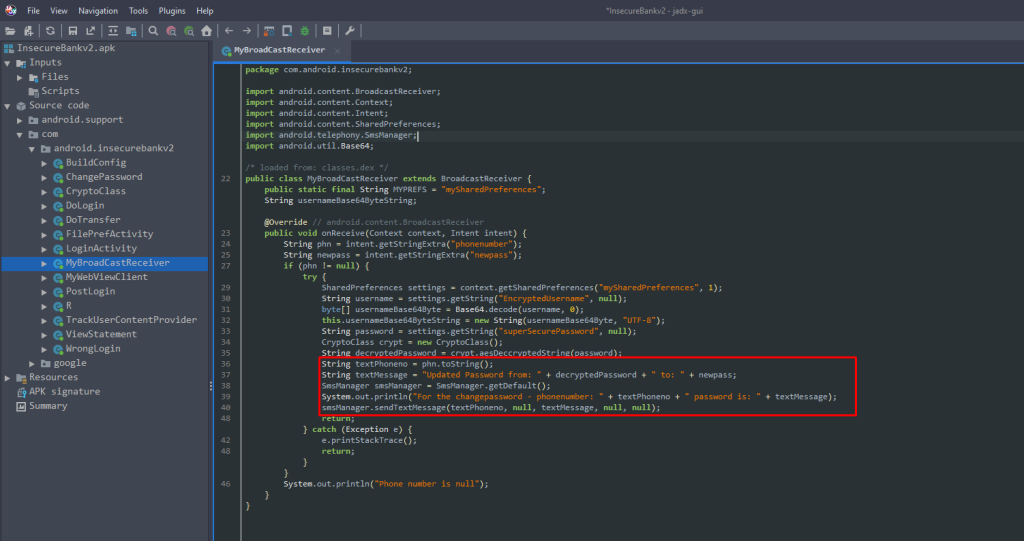Click the mySharedPreferences string on line 22
Viewport: 1024px width, 541px height.
(x=491, y=189)
